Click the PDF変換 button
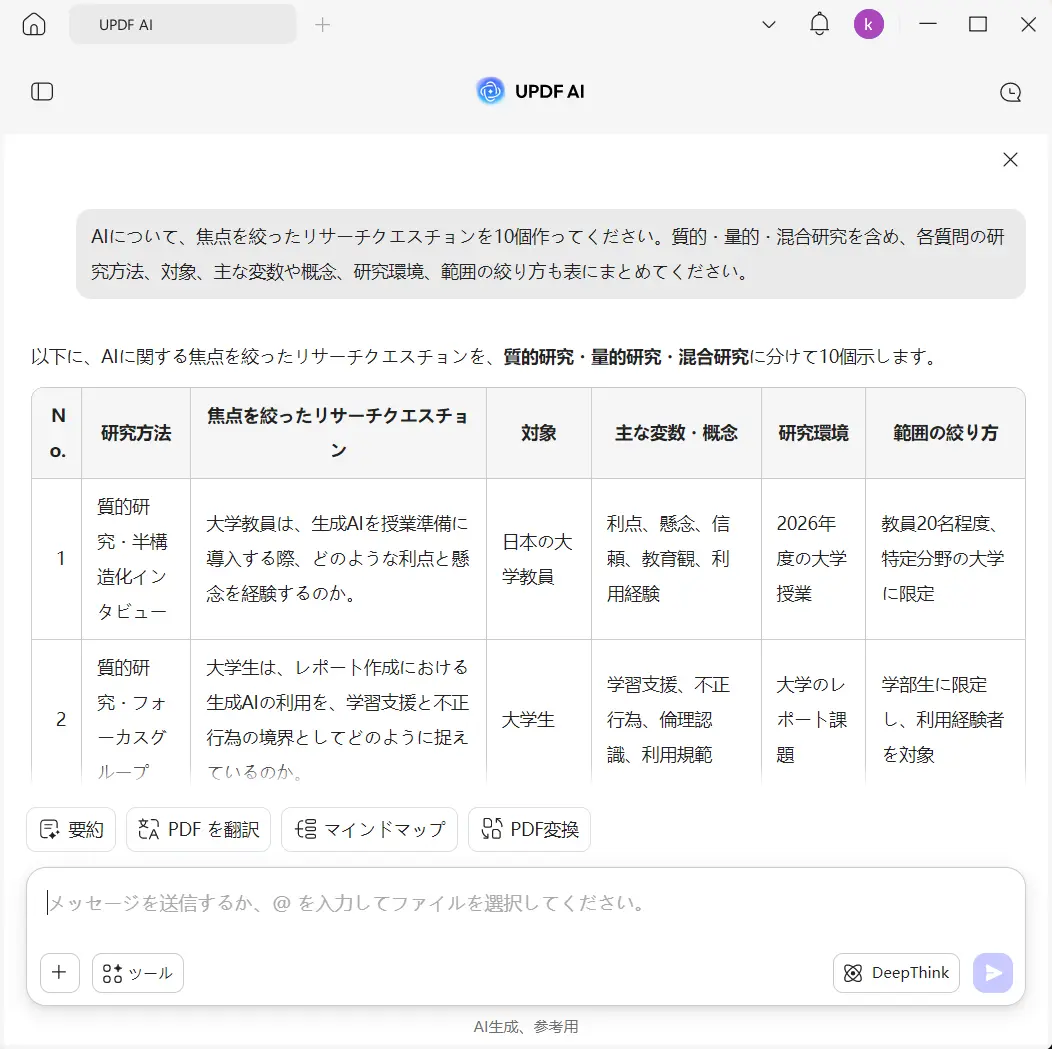The height and width of the screenshot is (1049, 1052). coord(529,830)
